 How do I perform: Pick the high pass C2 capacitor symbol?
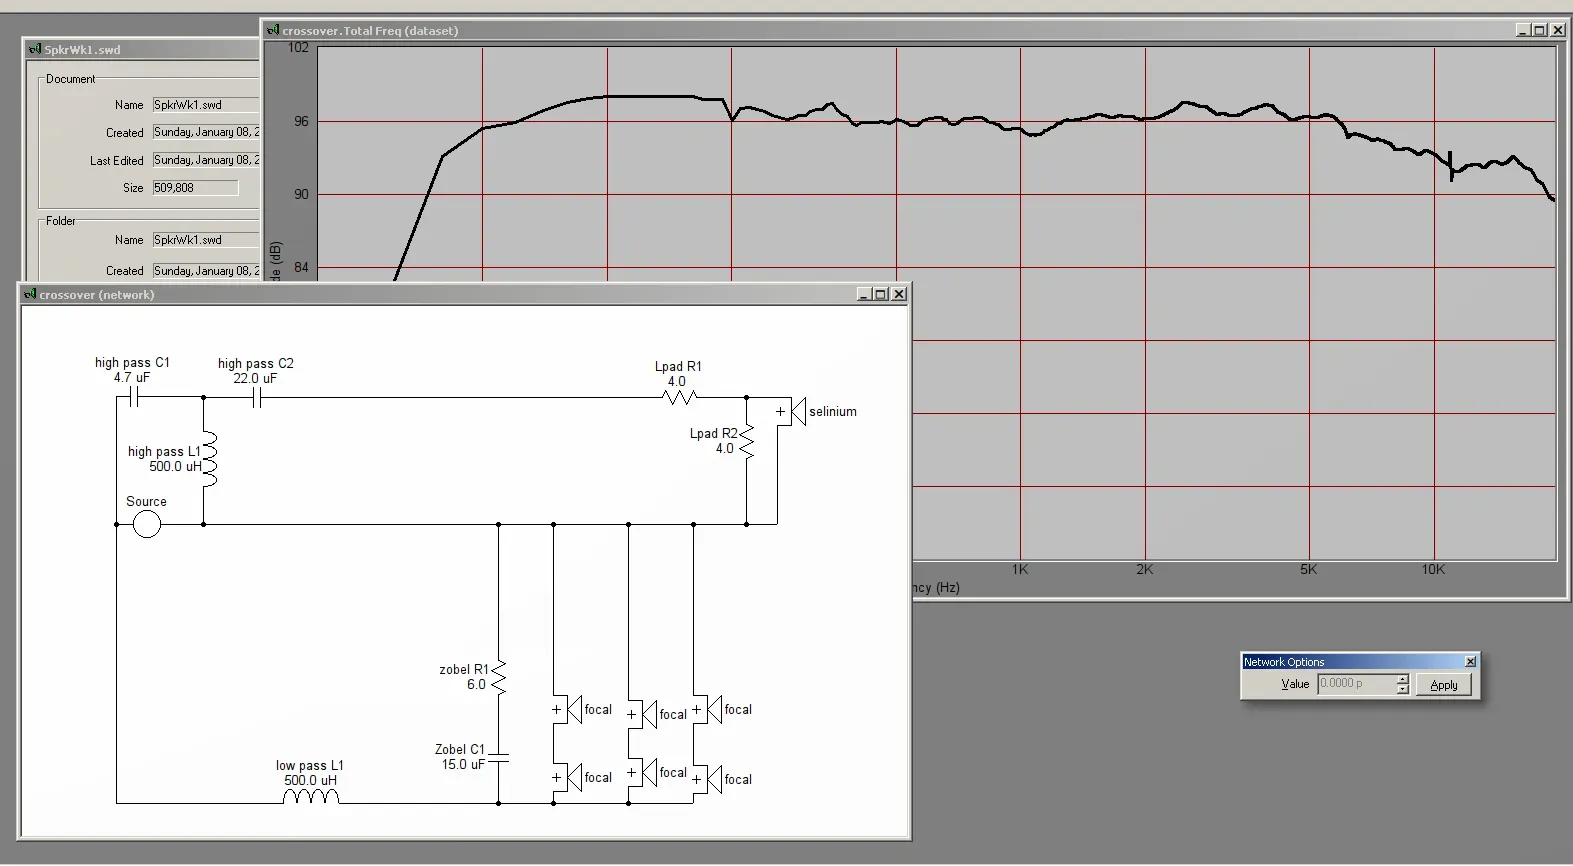pos(257,397)
